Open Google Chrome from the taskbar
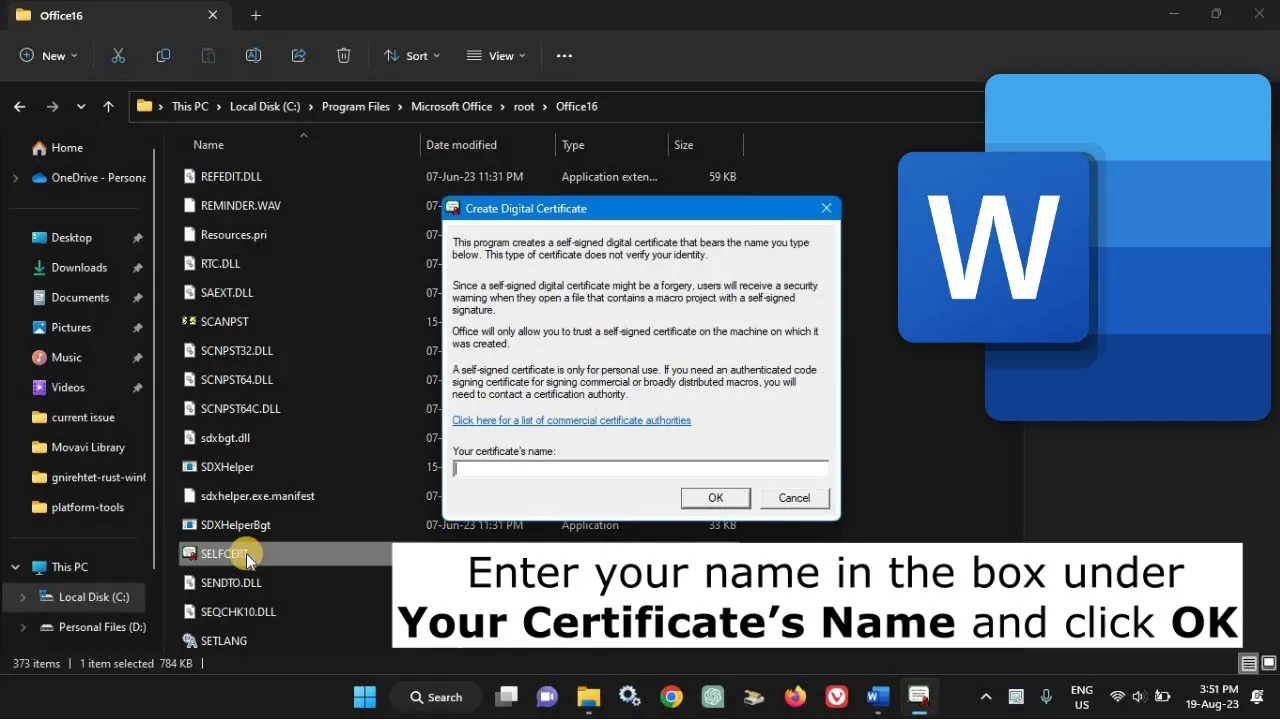Viewport: 1280px width, 720px height. point(671,697)
